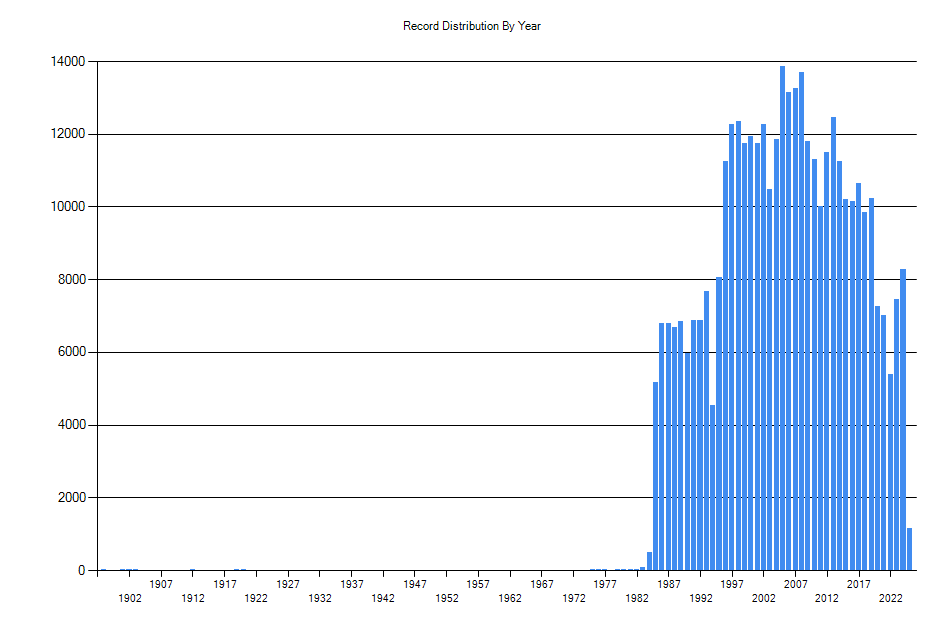Click the 1902 x-axis label
The height and width of the screenshot is (630, 945).
[x=130, y=598]
